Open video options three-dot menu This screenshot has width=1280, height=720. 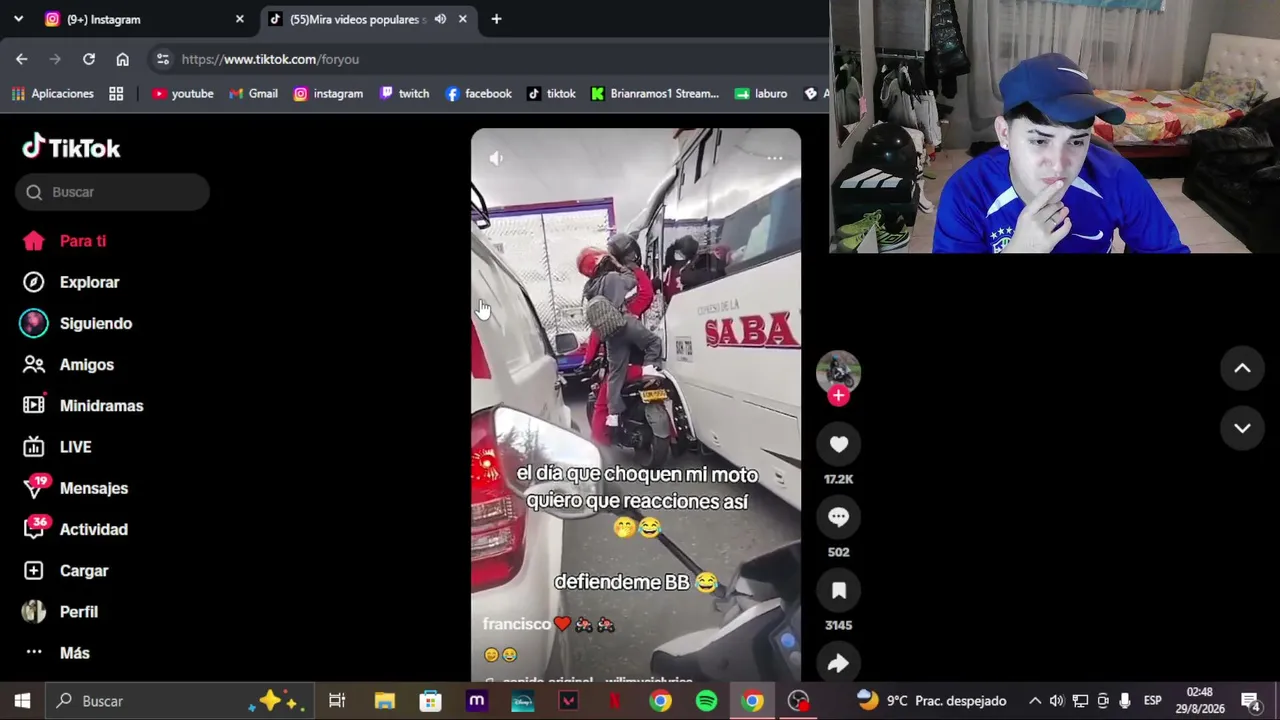774,158
